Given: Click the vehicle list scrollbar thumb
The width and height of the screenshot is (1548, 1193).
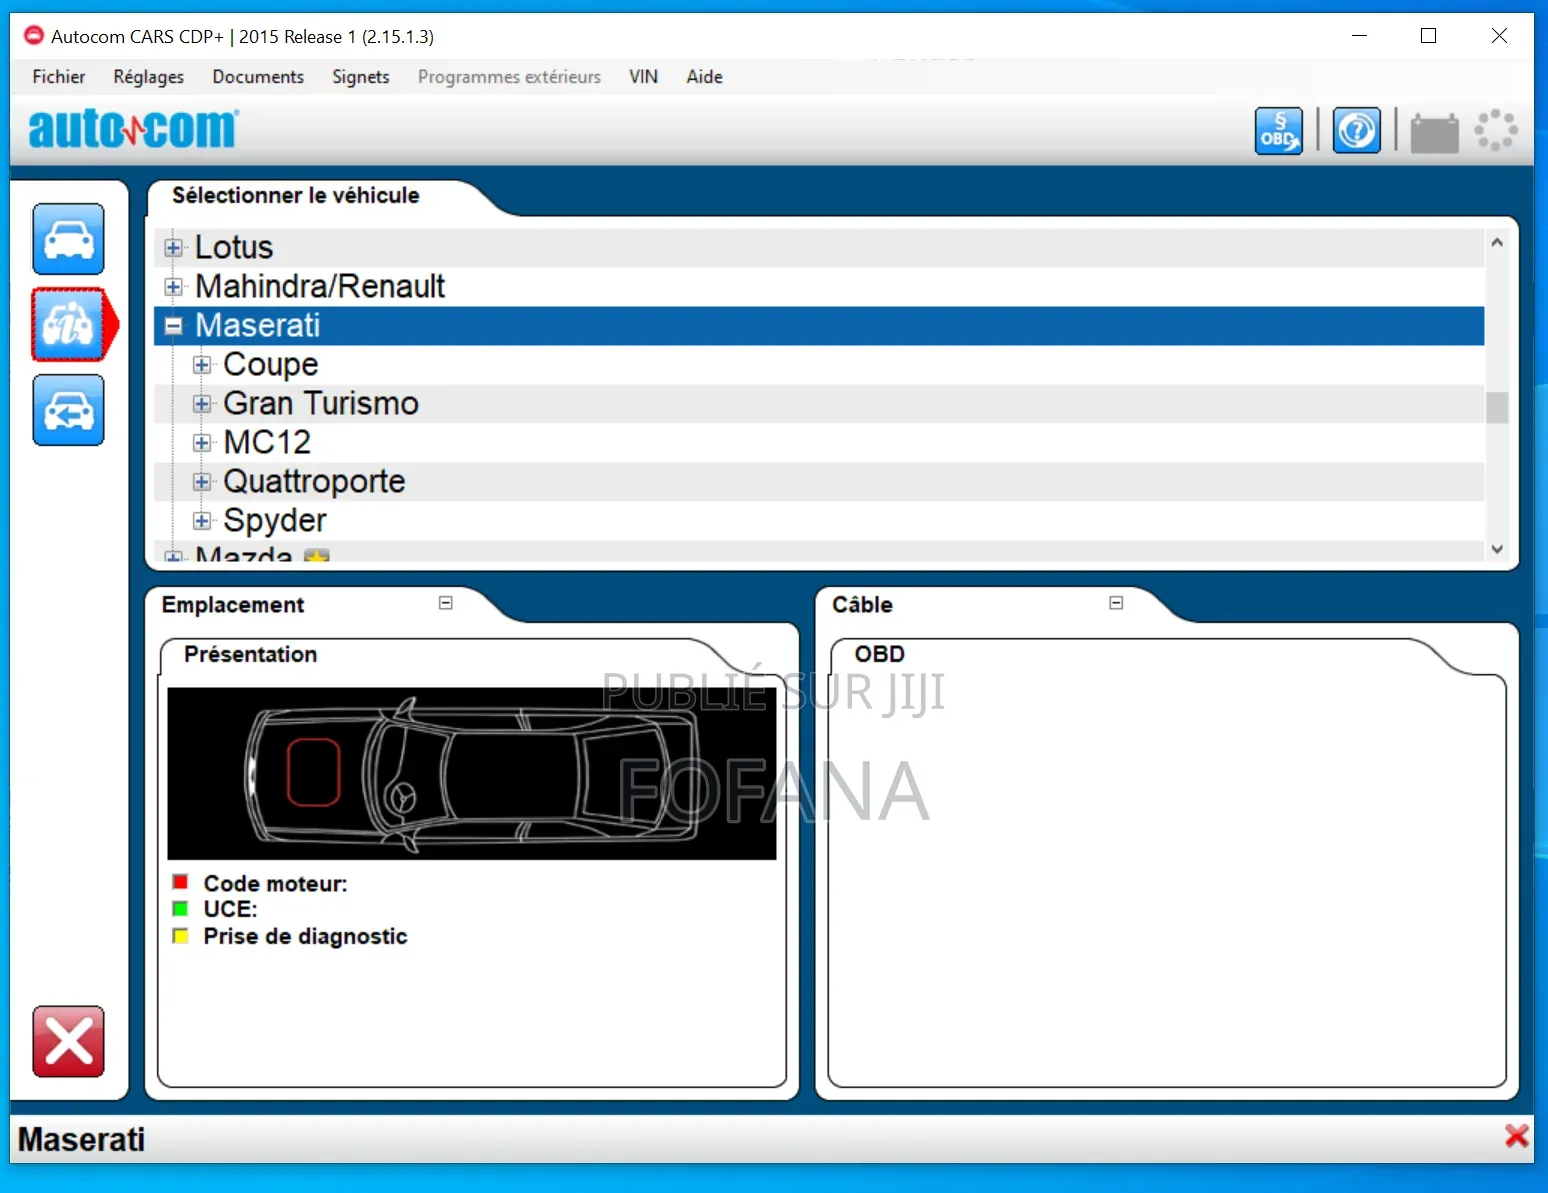Looking at the screenshot, I should pyautogui.click(x=1497, y=407).
